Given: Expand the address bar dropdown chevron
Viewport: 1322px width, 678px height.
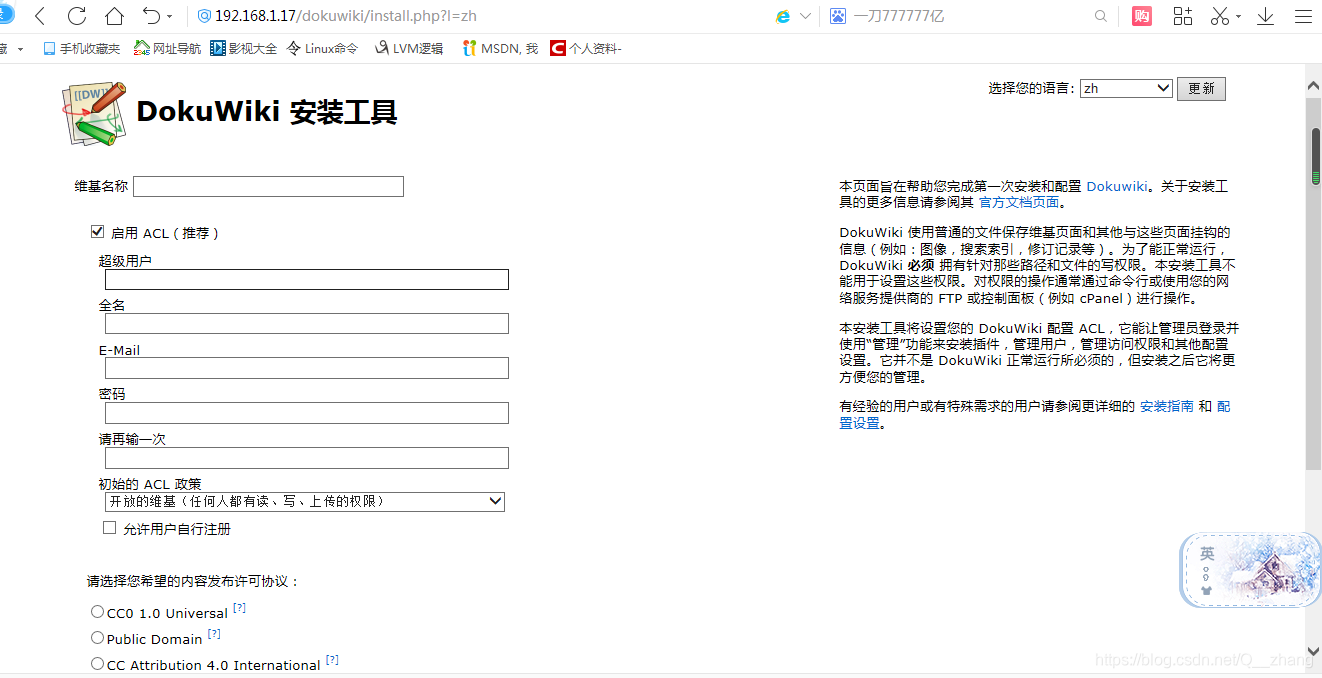Looking at the screenshot, I should tap(805, 16).
